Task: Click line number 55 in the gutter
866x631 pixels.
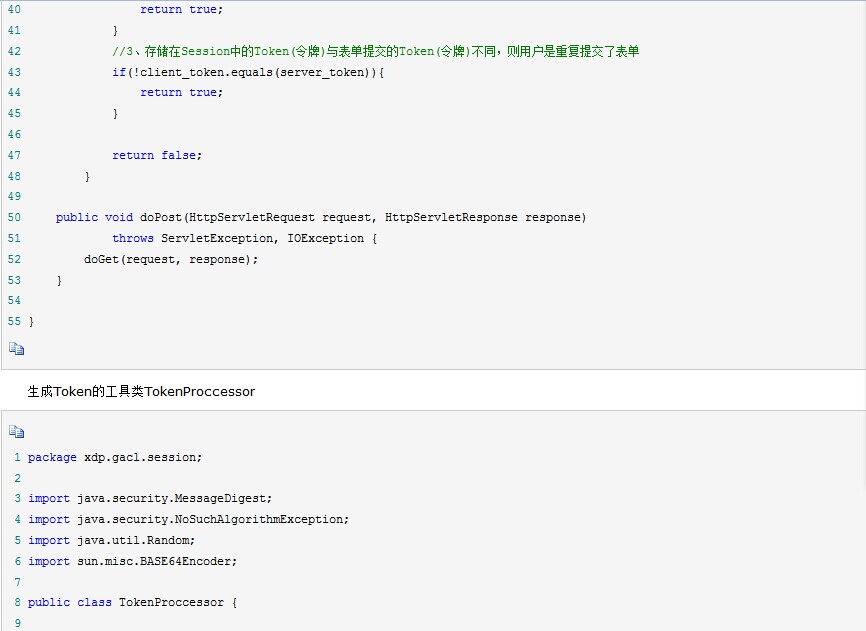Action: (x=14, y=321)
